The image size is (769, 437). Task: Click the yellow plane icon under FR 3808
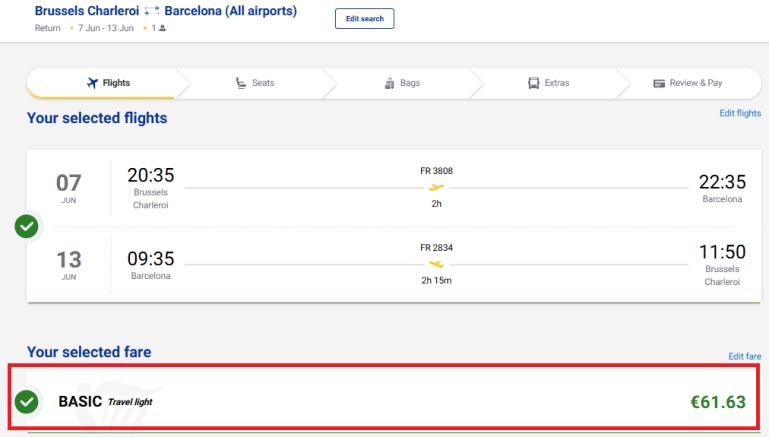(436, 187)
